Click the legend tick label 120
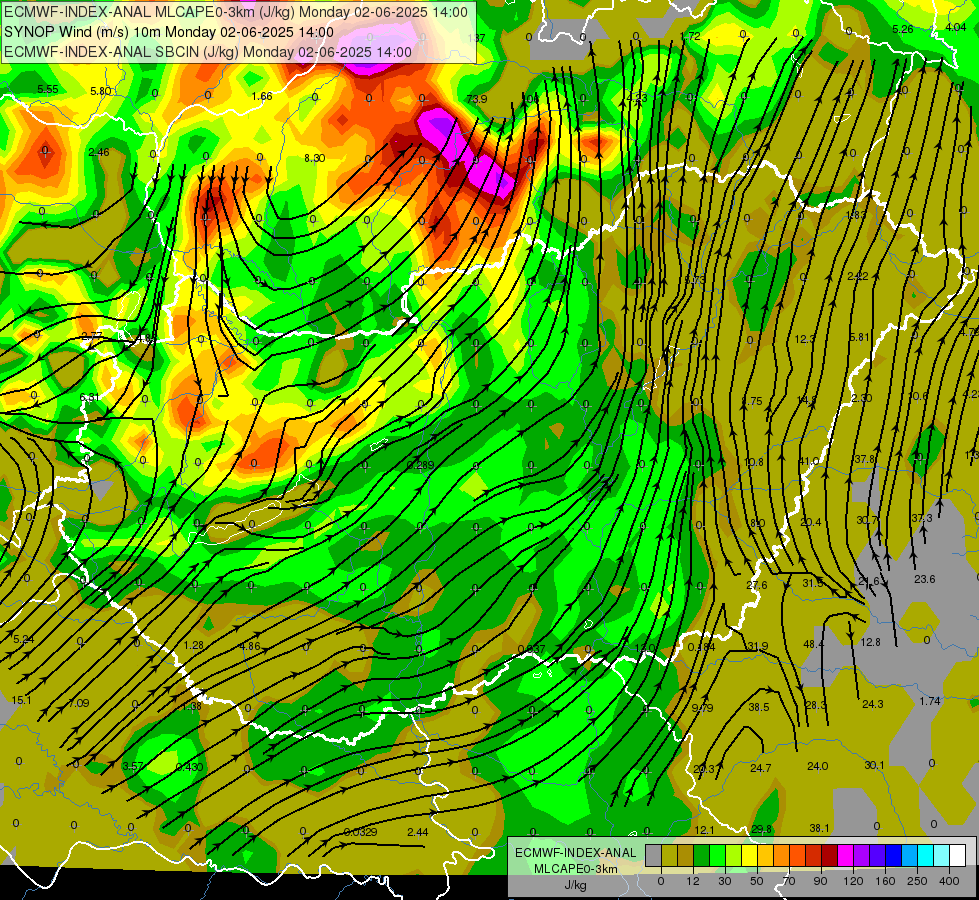This screenshot has width=979, height=900. (853, 881)
